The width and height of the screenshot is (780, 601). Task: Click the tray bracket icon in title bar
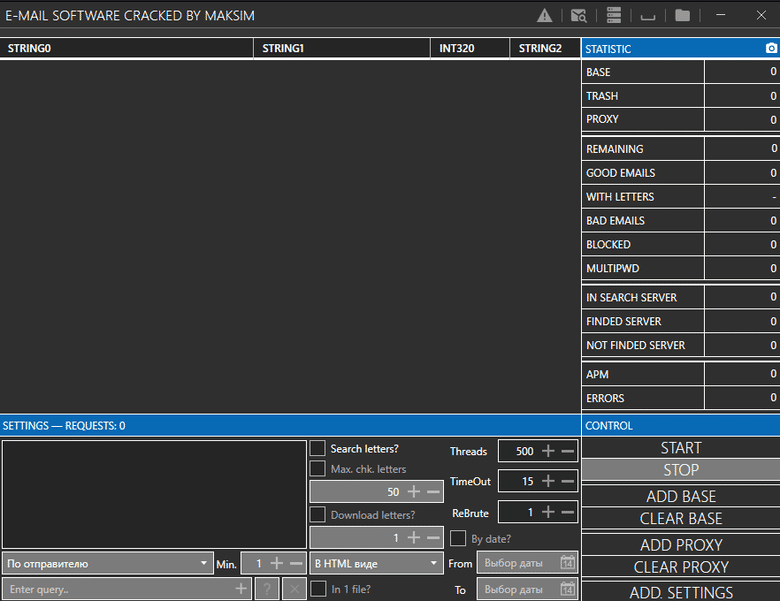coord(648,15)
